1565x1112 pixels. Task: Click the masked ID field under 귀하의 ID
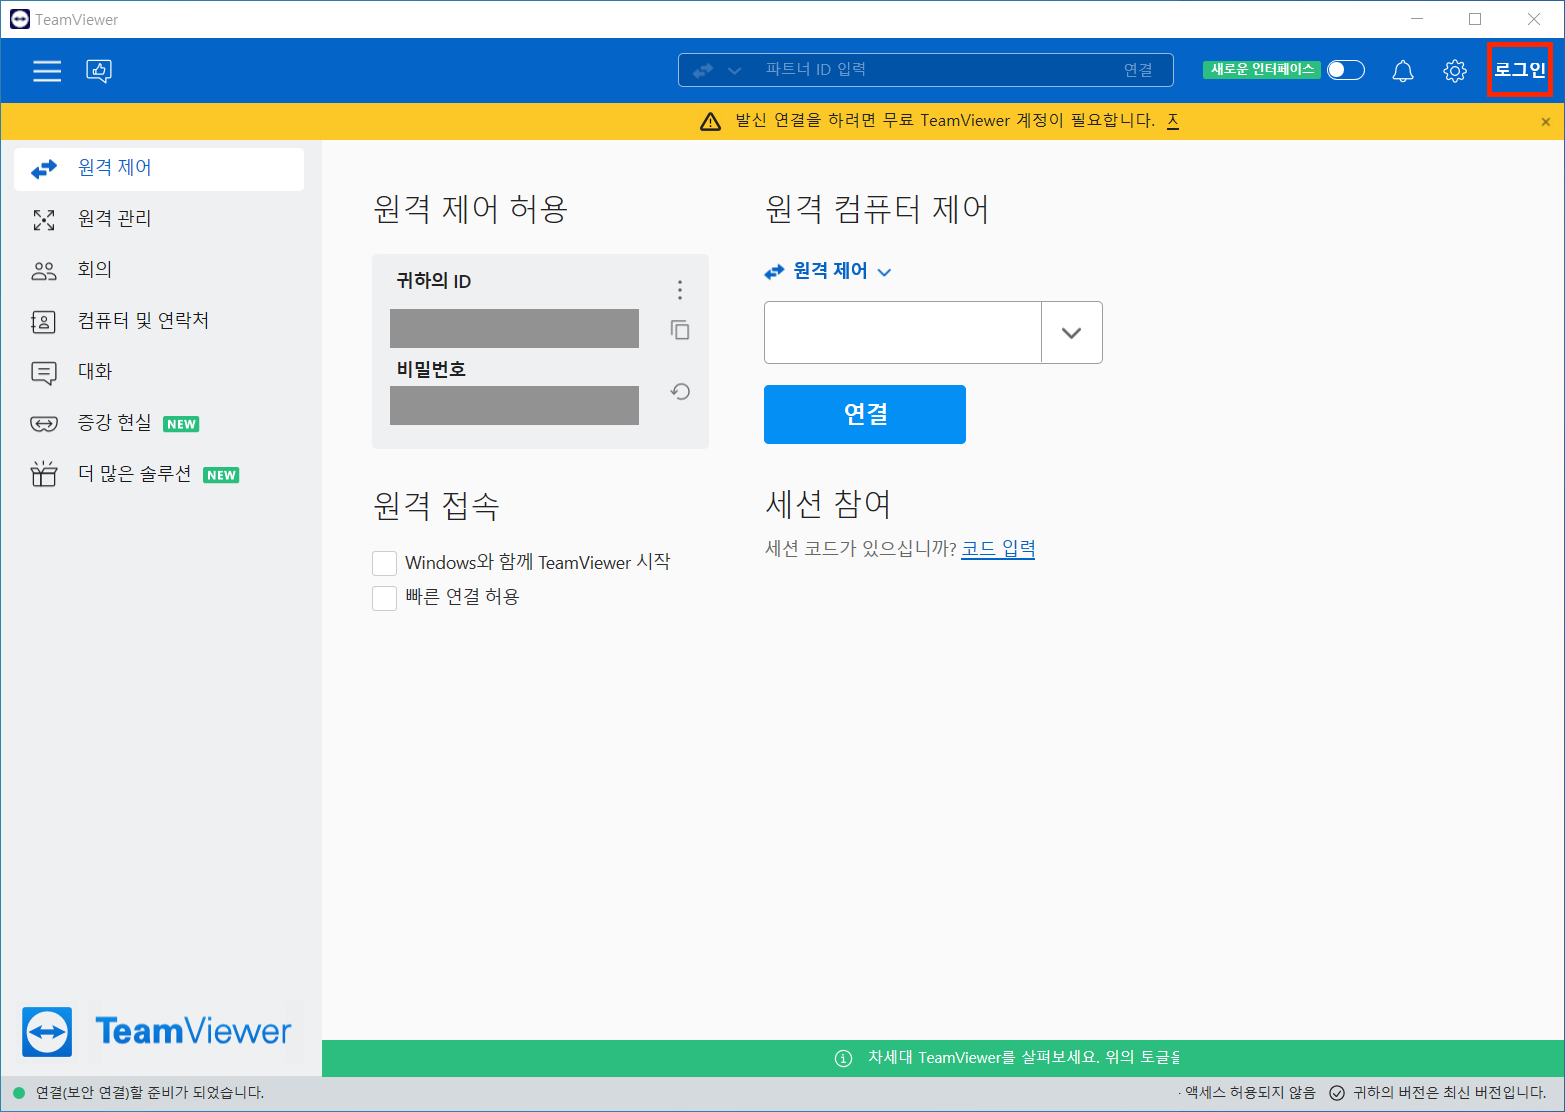pos(514,328)
